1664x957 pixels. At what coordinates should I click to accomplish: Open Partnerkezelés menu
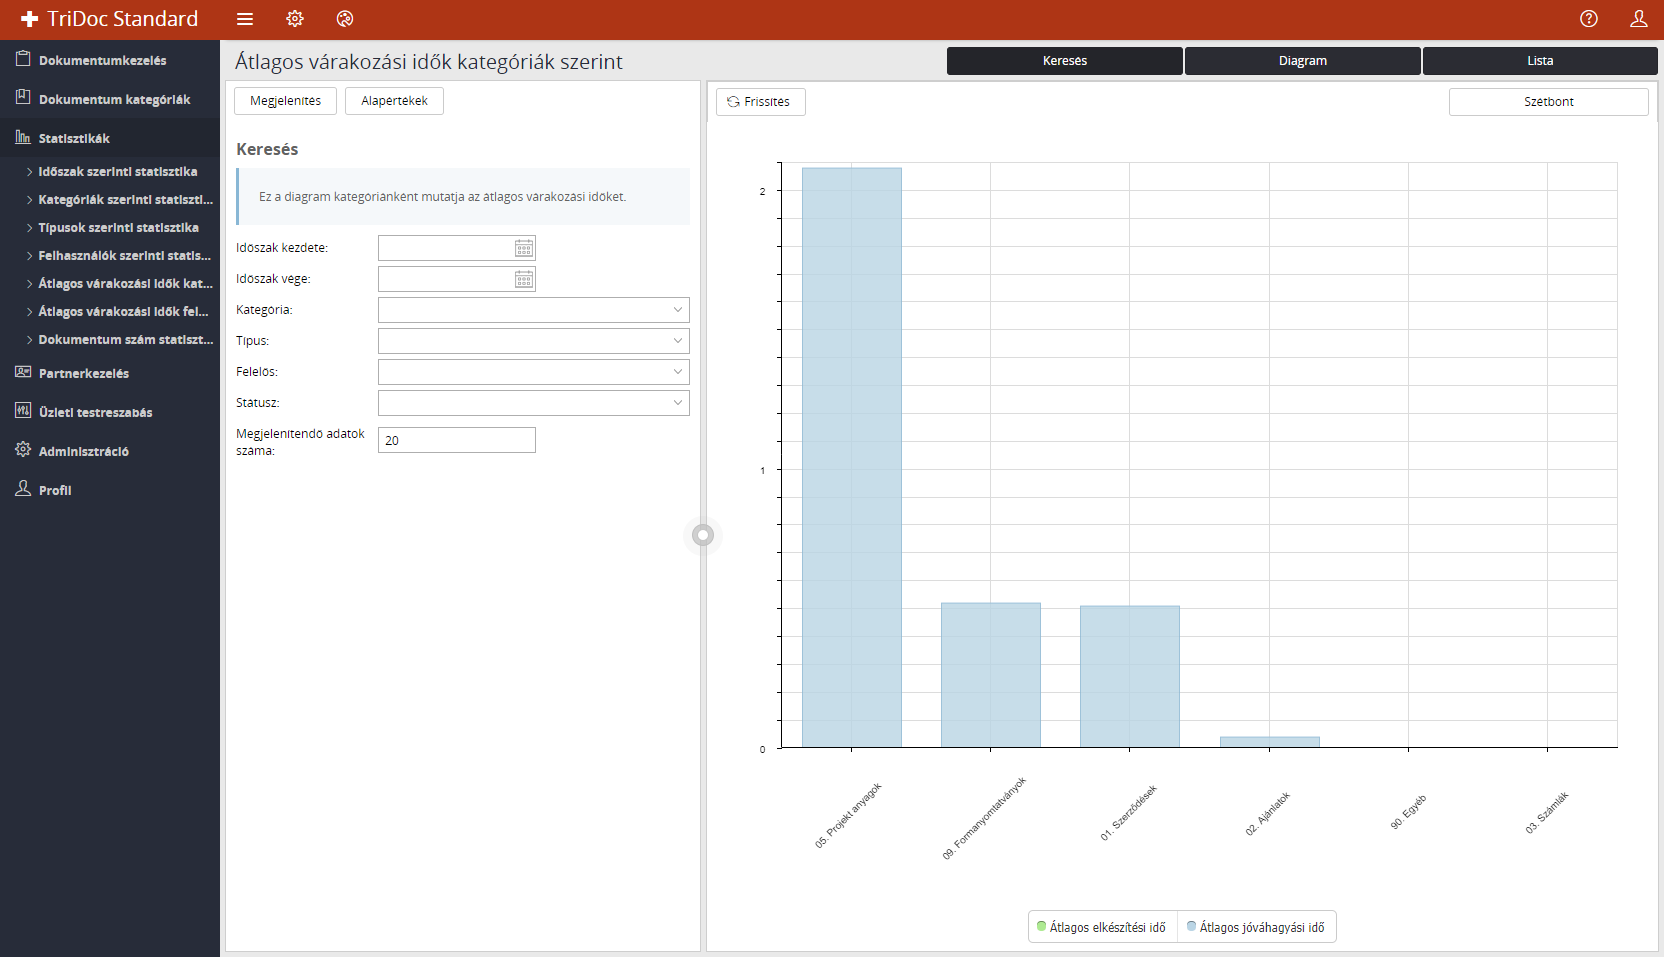(x=110, y=373)
